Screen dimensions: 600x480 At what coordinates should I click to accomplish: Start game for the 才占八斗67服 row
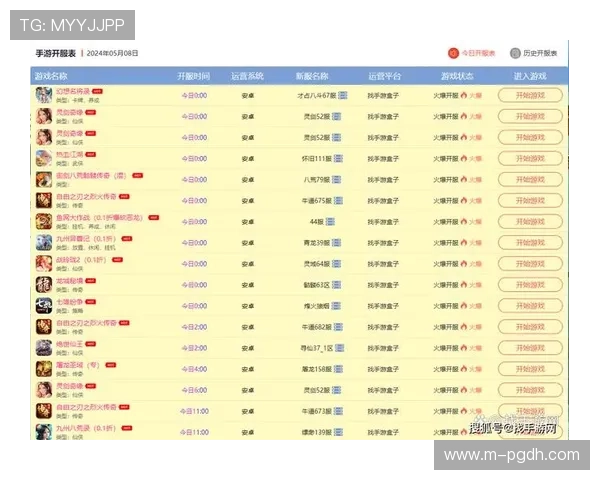click(x=530, y=95)
